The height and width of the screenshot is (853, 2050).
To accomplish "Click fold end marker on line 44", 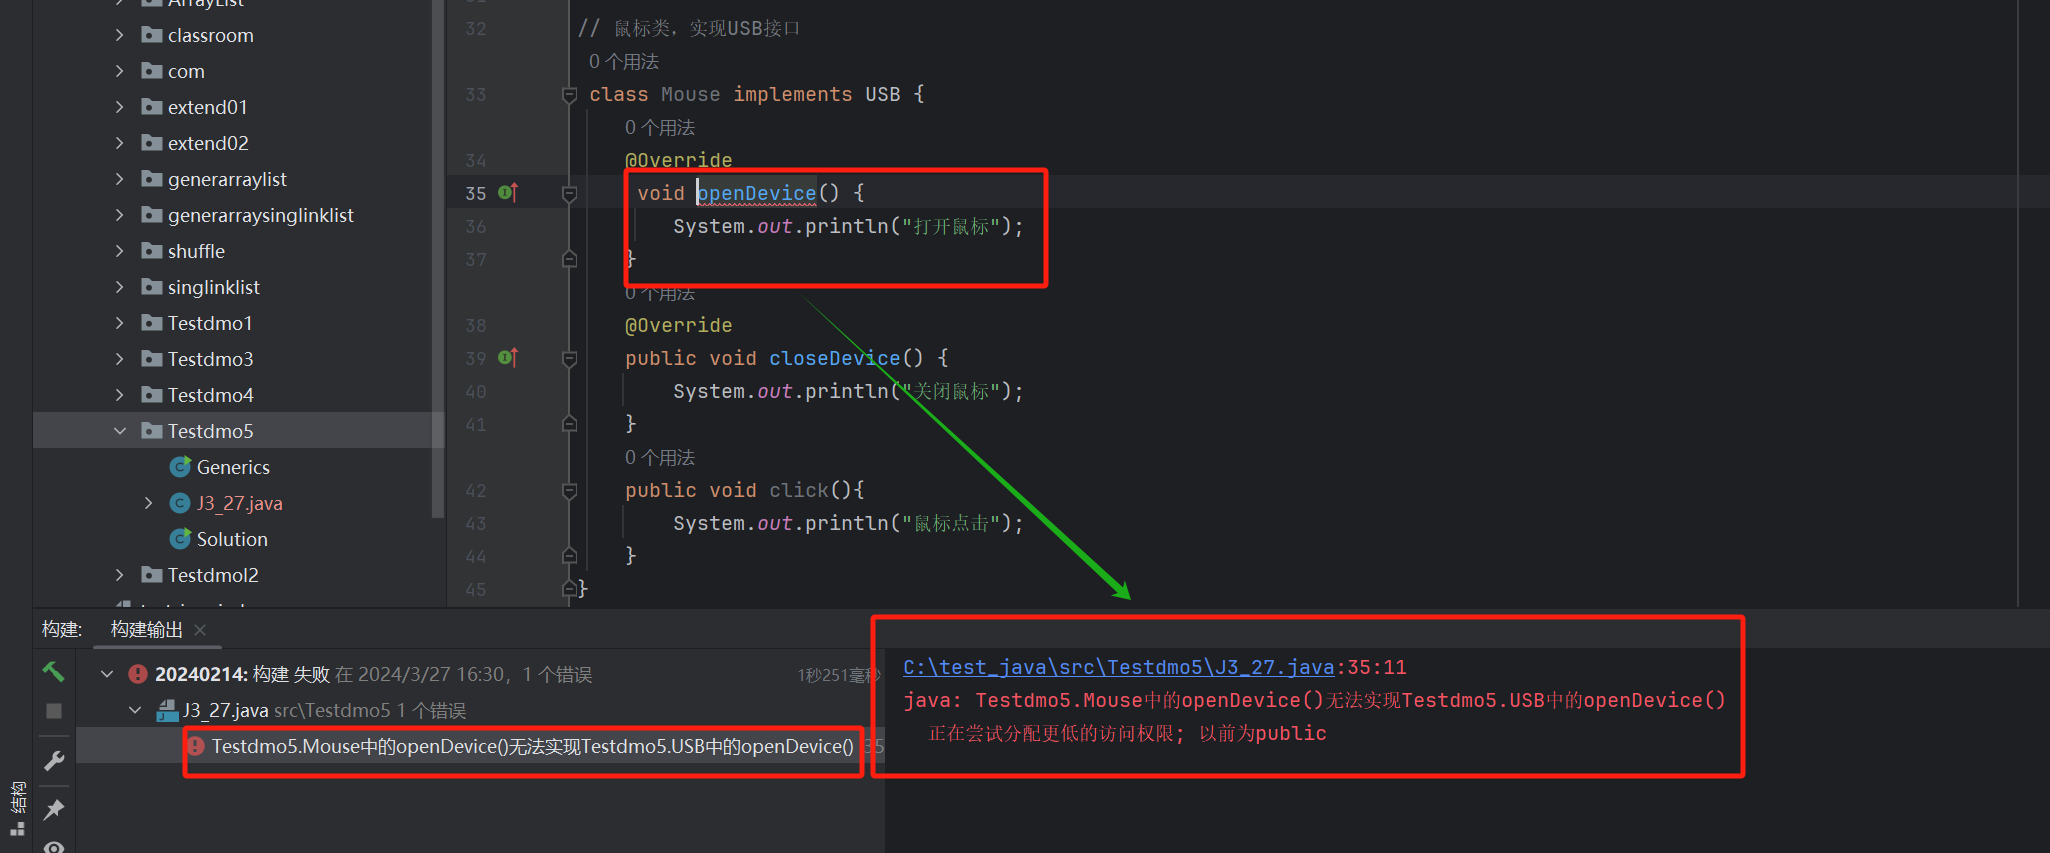I will tap(569, 556).
